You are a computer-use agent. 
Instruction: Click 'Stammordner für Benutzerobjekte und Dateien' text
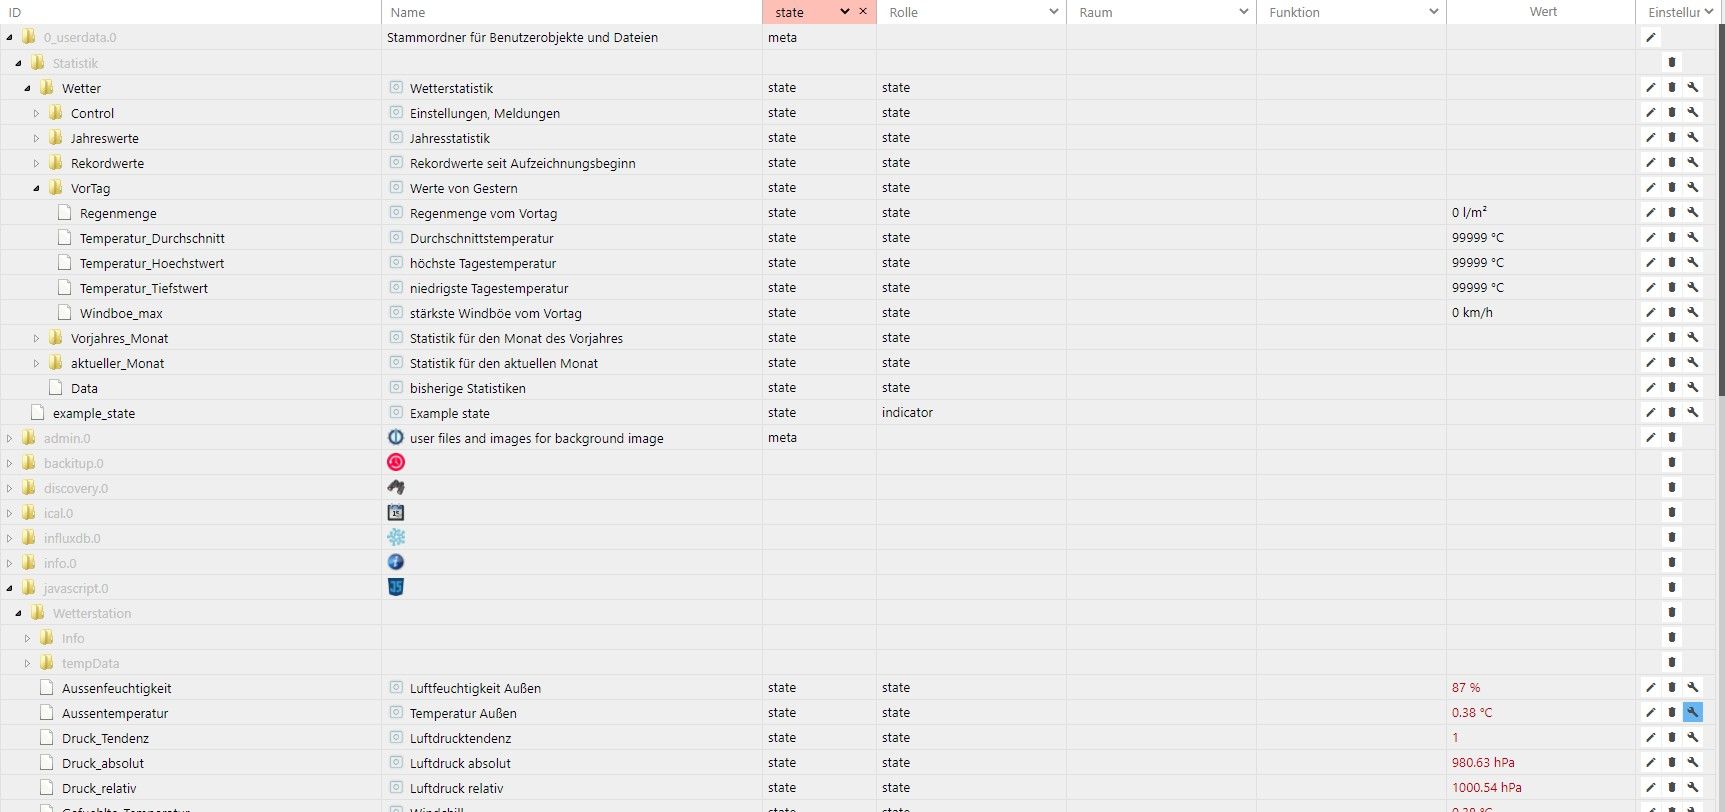[x=522, y=38]
